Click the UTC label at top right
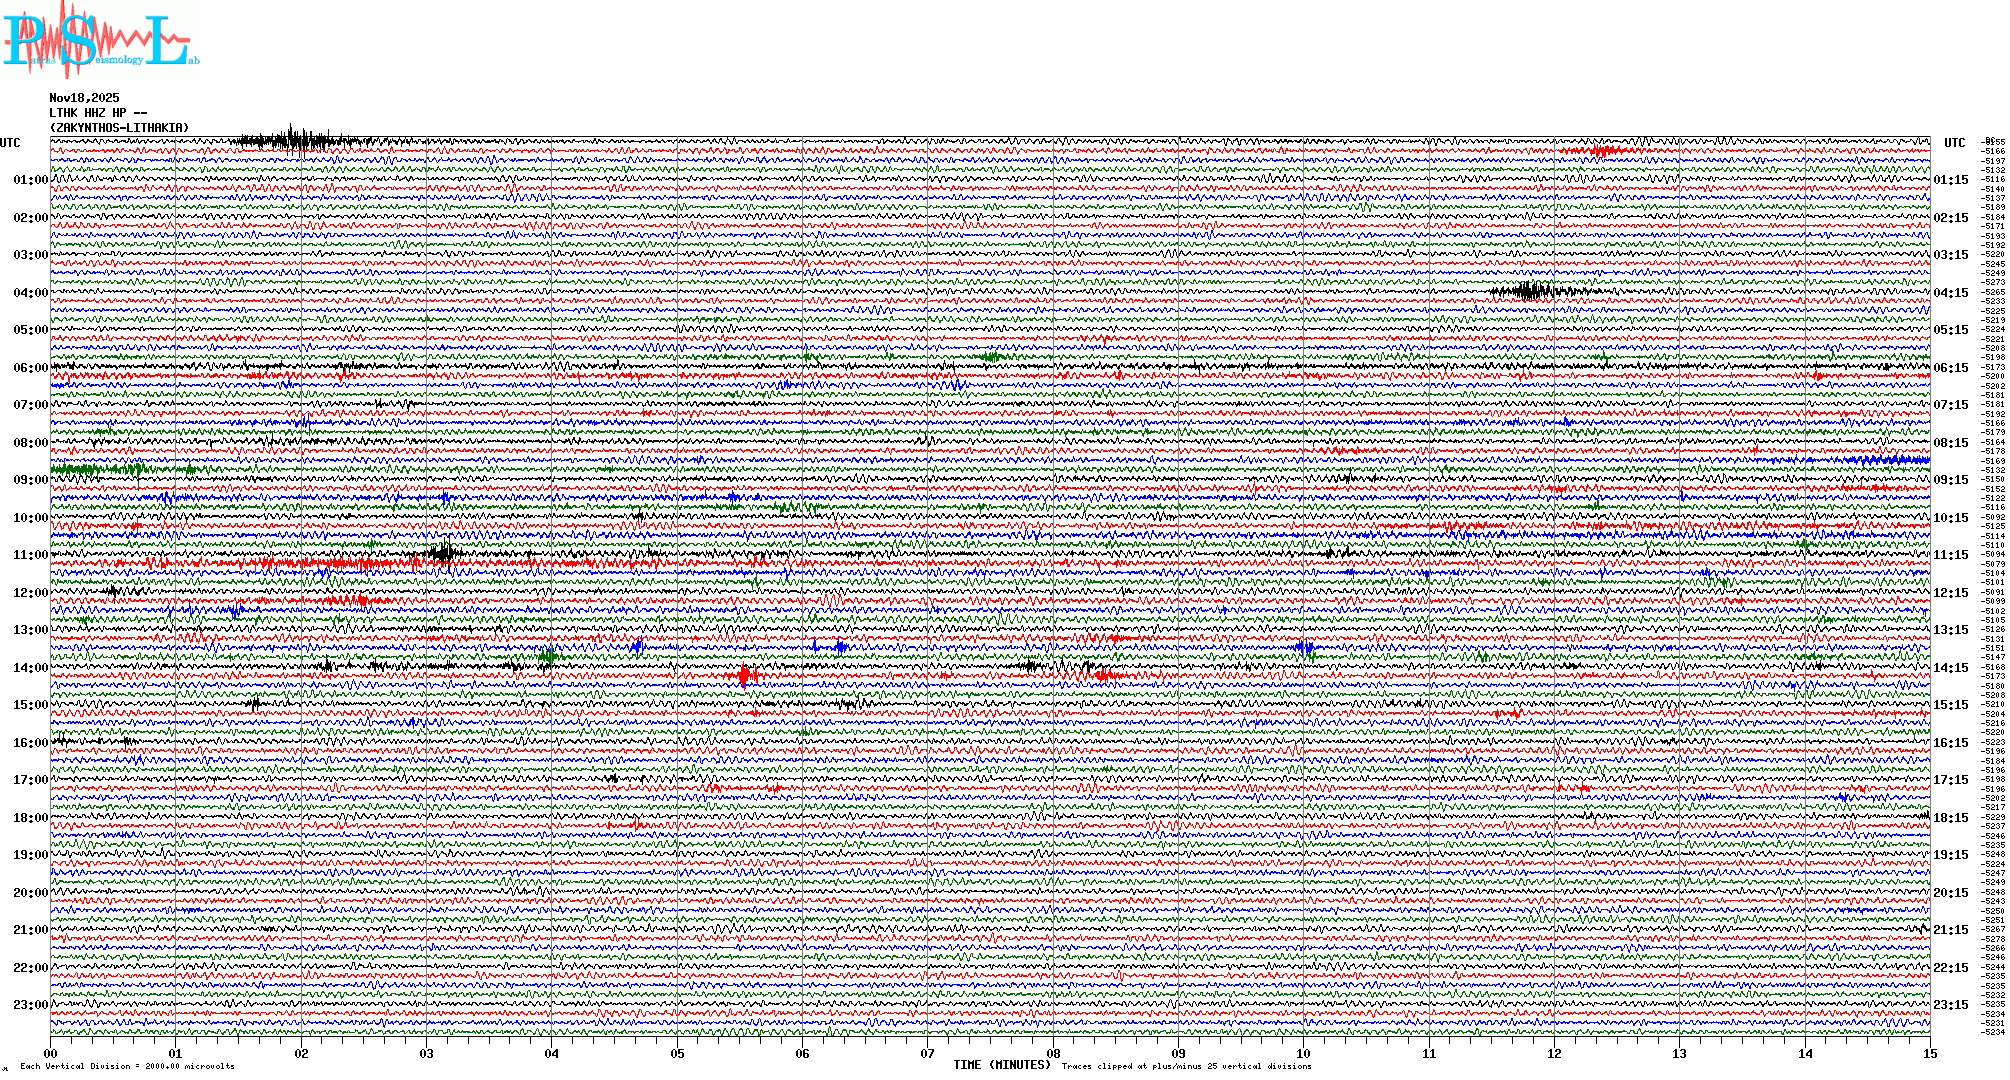This screenshot has height=1080, width=2010. [1954, 143]
